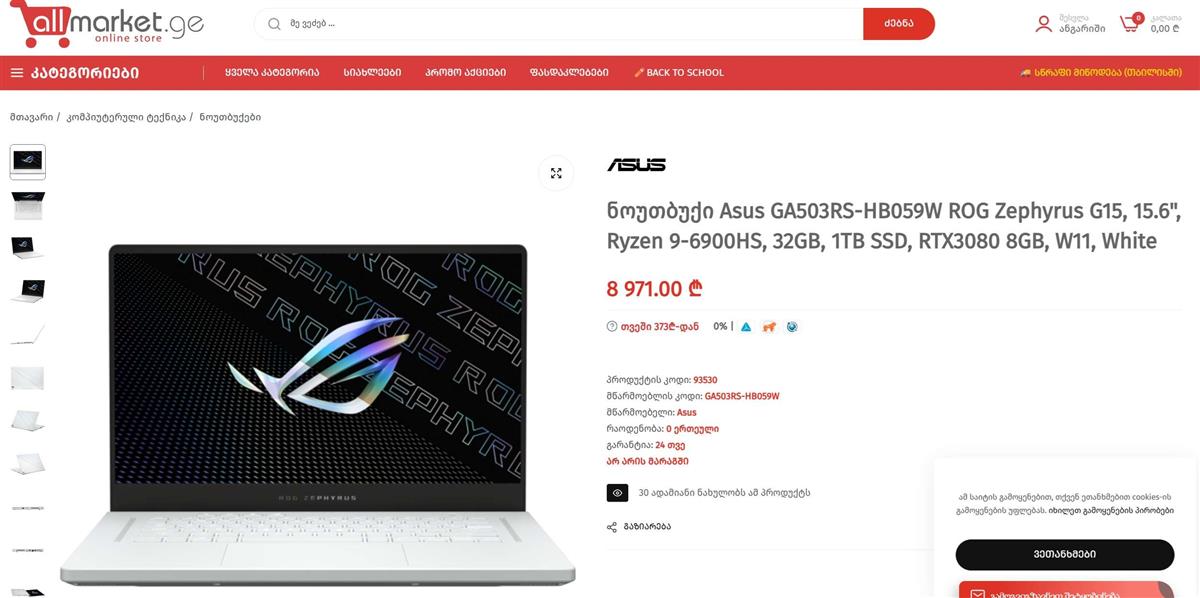Click the red search button
The height and width of the screenshot is (598, 1200).
click(x=899, y=24)
